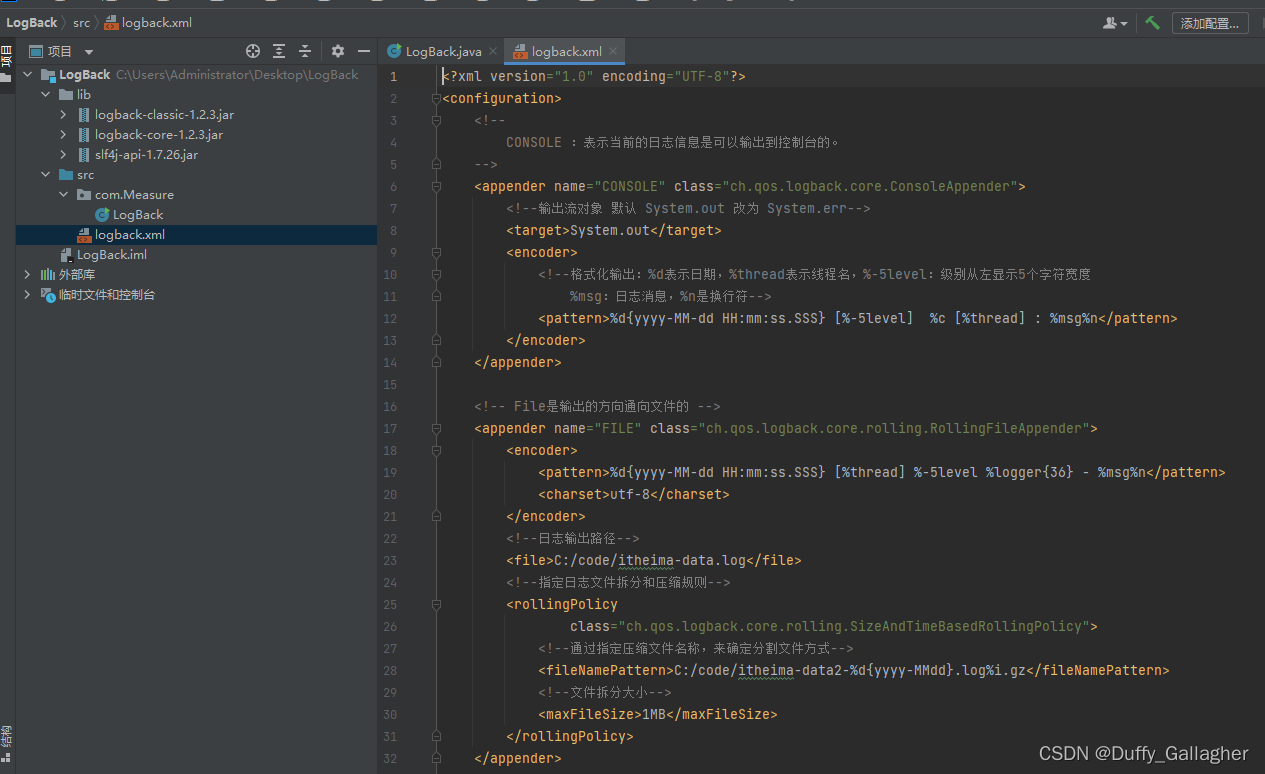1265x774 pixels.
Task: Select the logback.xml editor tab
Action: coord(566,51)
